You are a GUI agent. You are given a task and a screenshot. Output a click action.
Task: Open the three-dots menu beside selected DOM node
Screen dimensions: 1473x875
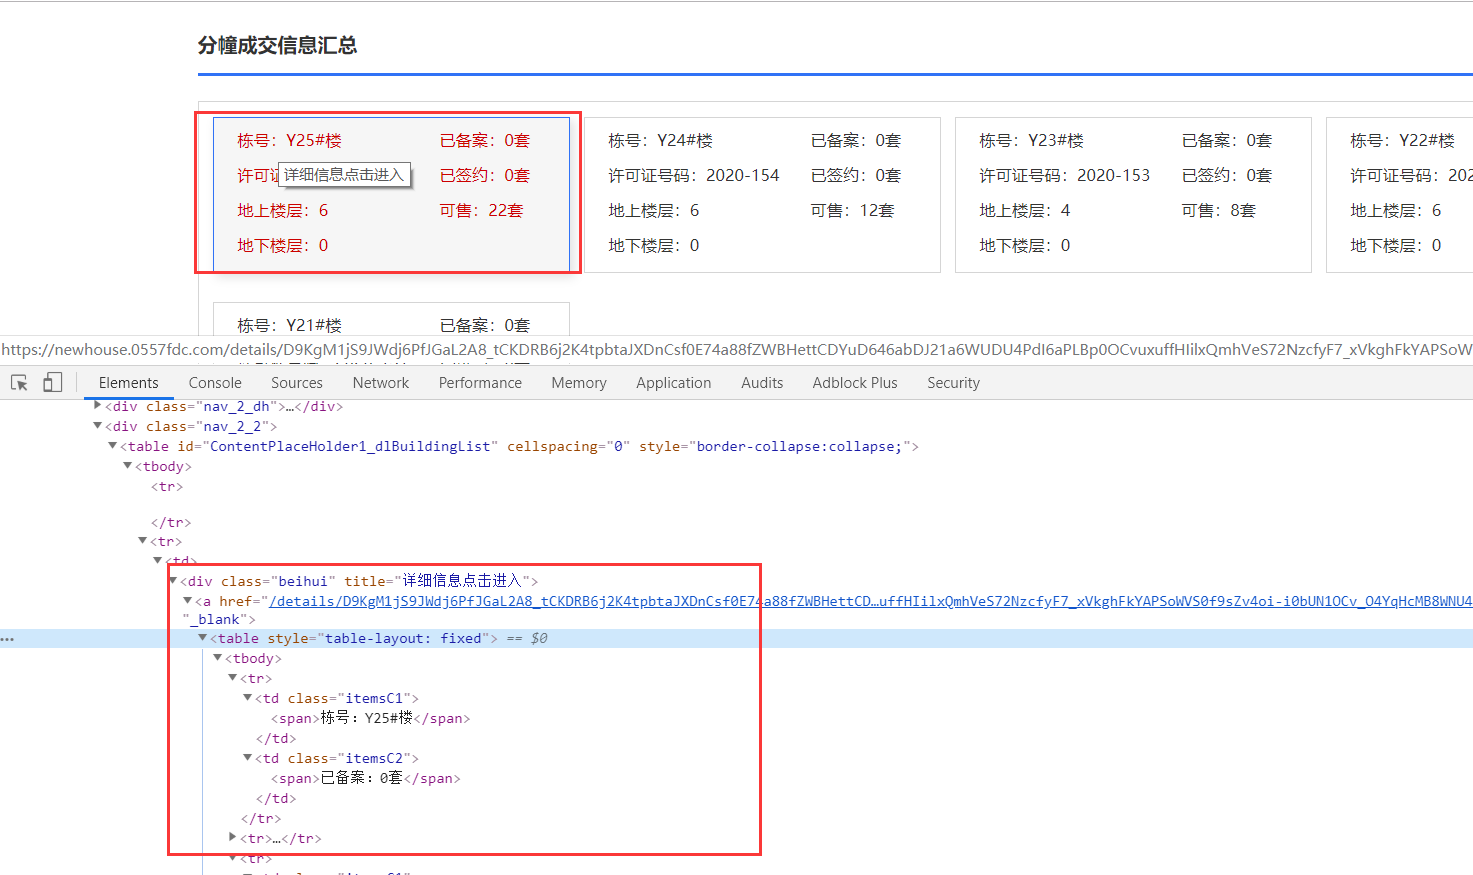click(x=8, y=639)
